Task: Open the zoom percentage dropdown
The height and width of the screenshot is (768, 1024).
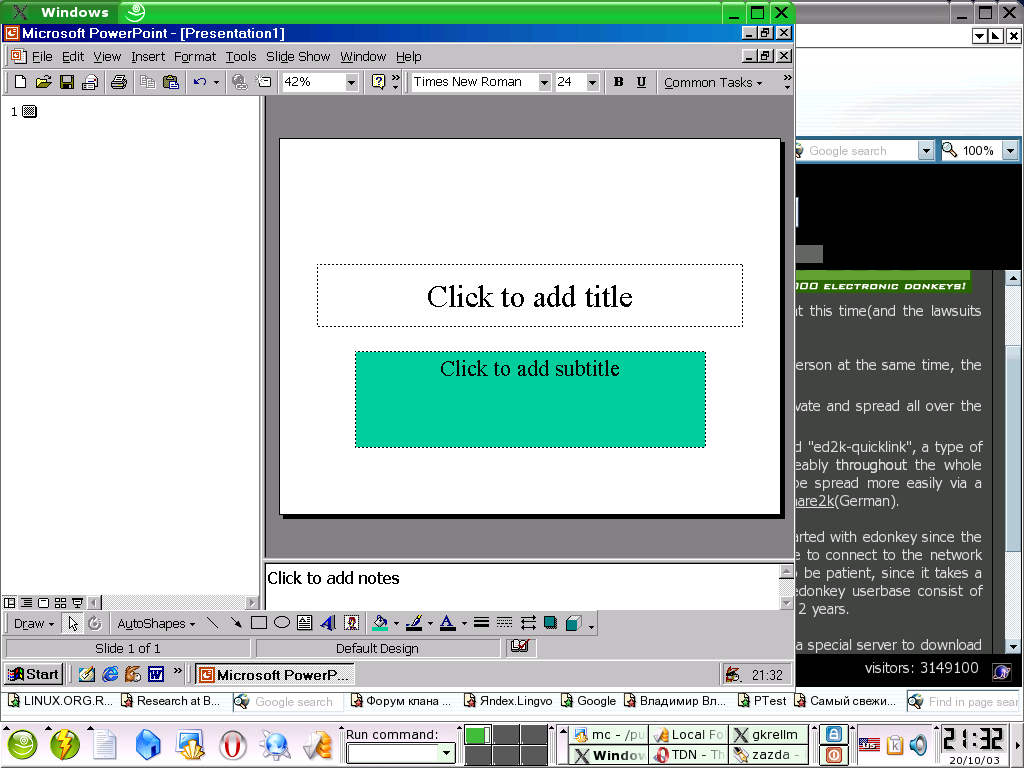Action: point(351,82)
